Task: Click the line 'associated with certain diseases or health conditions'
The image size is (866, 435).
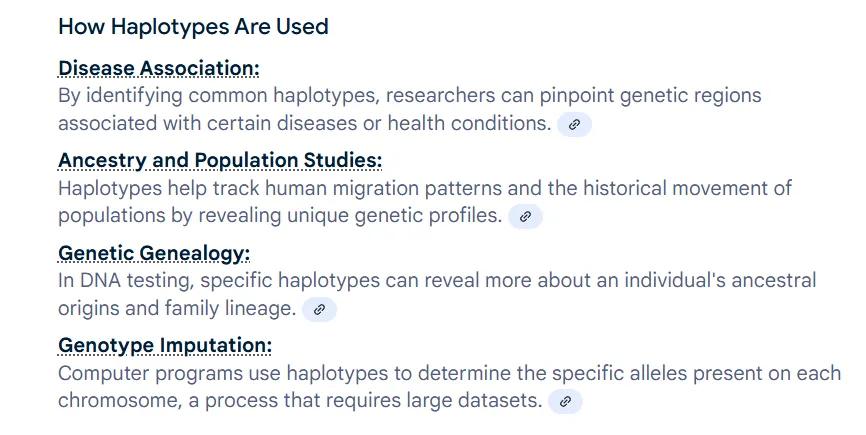Action: click(x=304, y=124)
